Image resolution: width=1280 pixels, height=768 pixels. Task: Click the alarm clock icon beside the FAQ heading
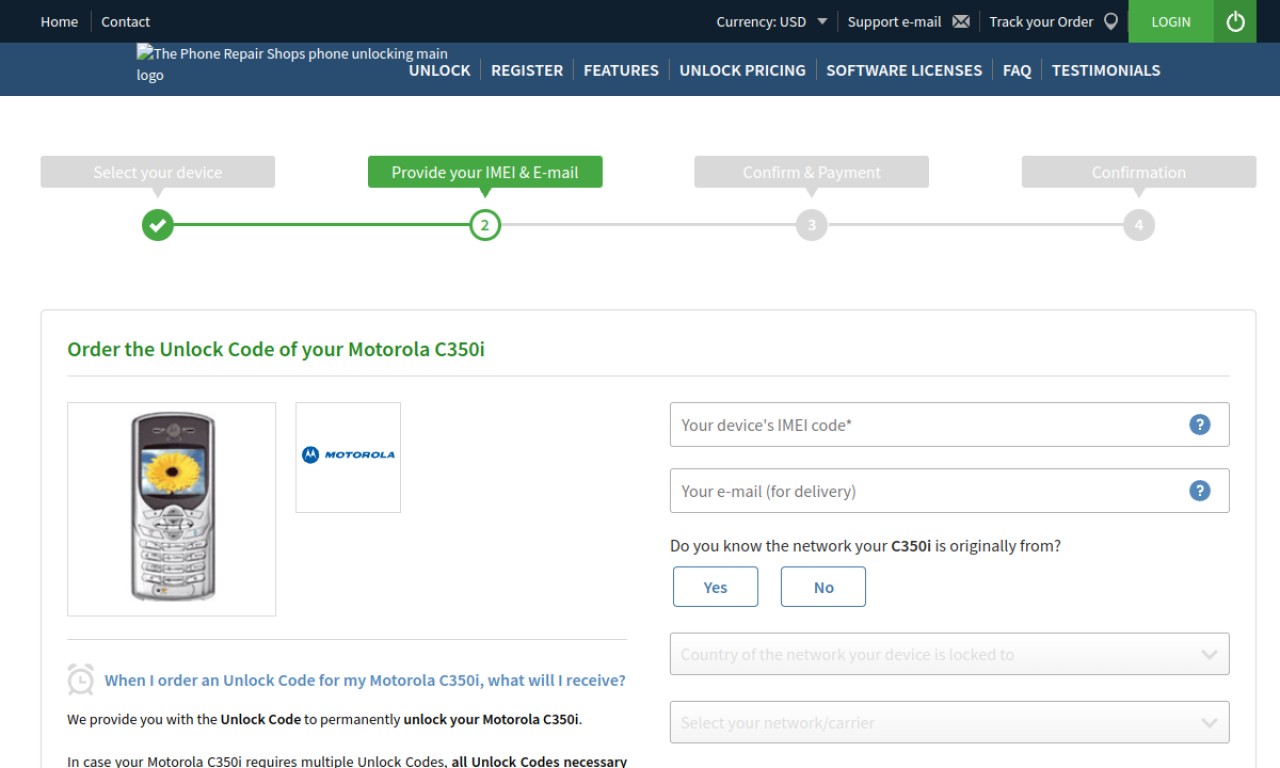coord(80,679)
